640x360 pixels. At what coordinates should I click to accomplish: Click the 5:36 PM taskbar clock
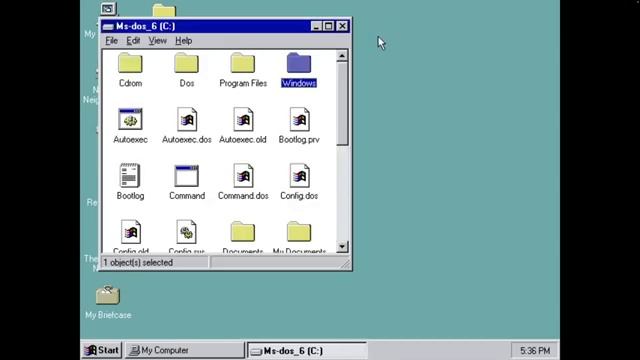tap(535, 351)
